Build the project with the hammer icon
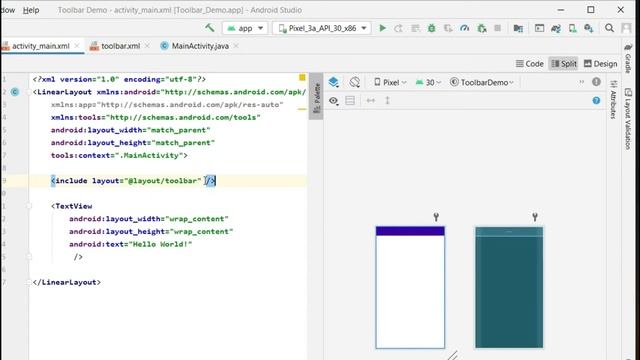The image size is (640, 360). coord(210,28)
